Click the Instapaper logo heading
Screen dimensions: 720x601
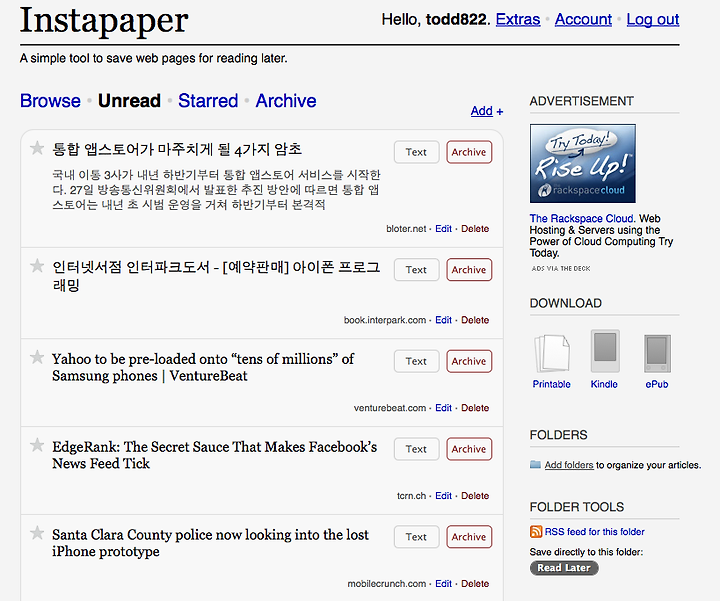coord(104,21)
